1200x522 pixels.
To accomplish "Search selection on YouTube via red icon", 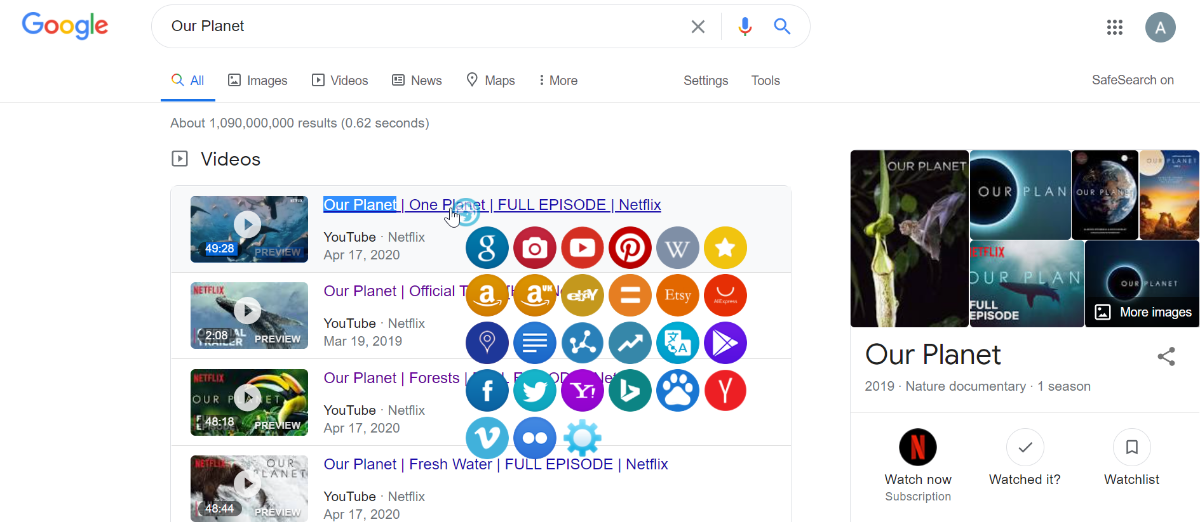I will (x=582, y=247).
